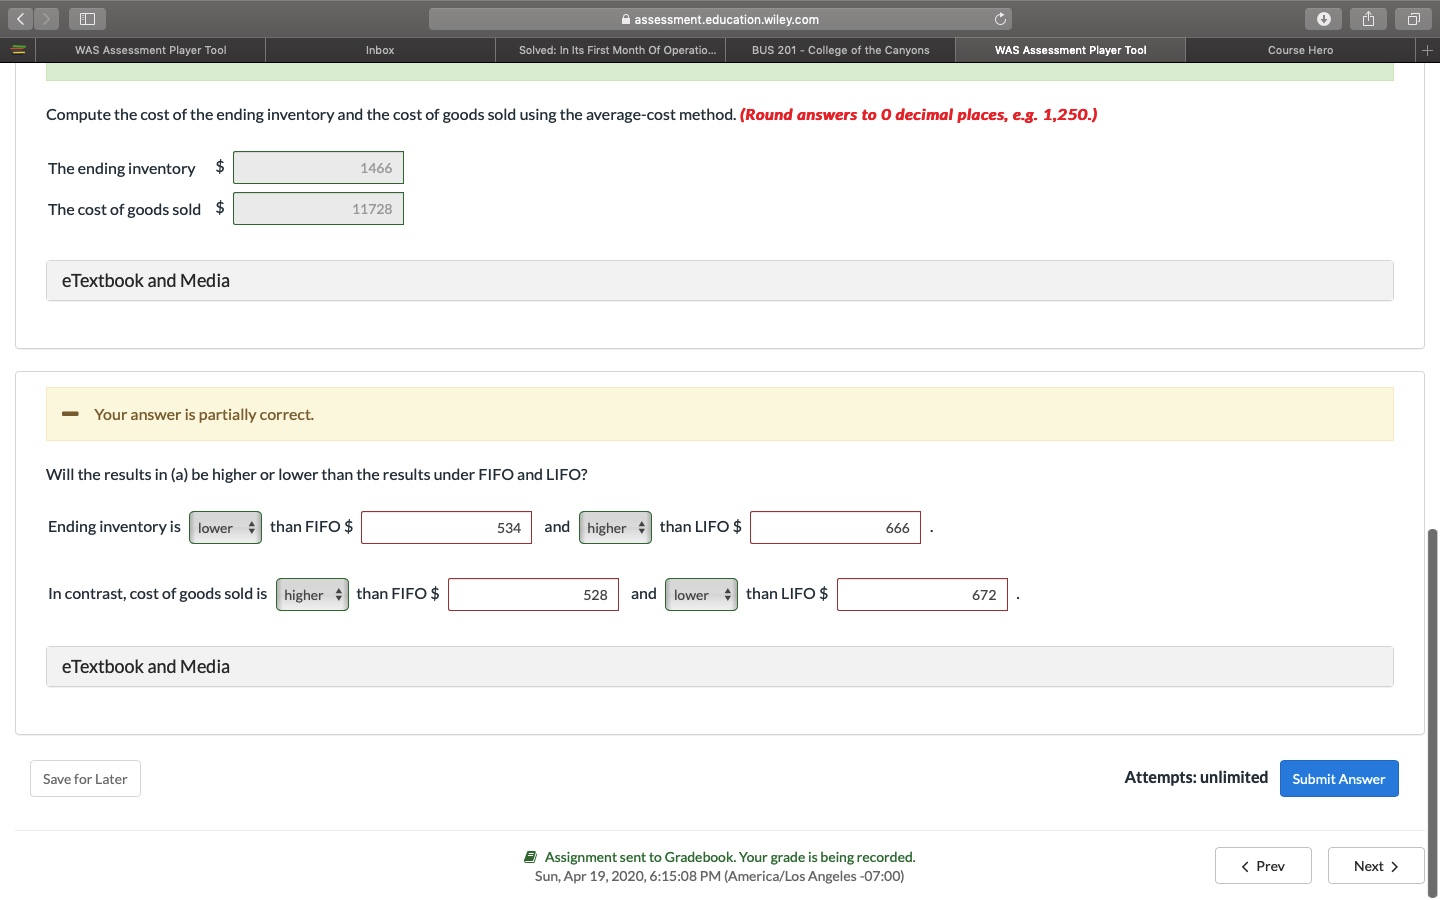Viewport: 1440px width, 900px height.
Task: Switch to the Course Hero tab
Action: [1300, 50]
